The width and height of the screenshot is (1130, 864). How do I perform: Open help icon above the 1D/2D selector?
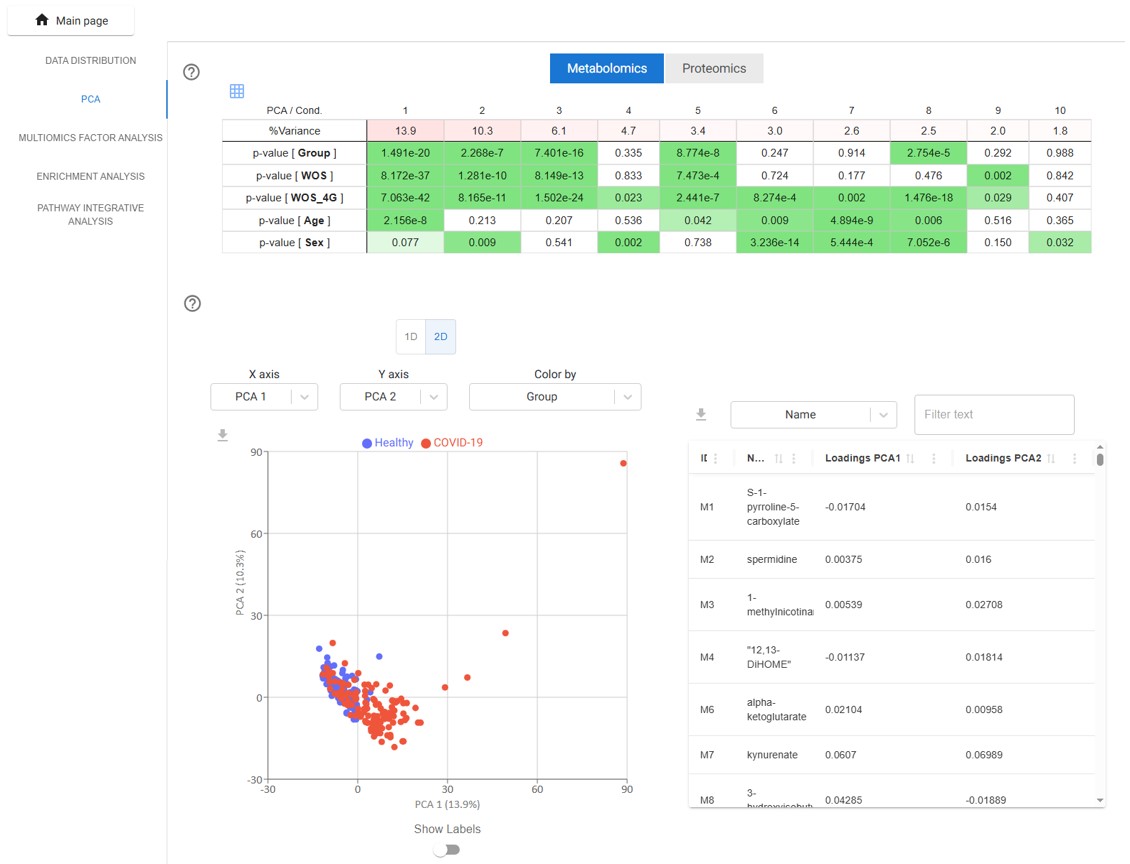(x=193, y=304)
